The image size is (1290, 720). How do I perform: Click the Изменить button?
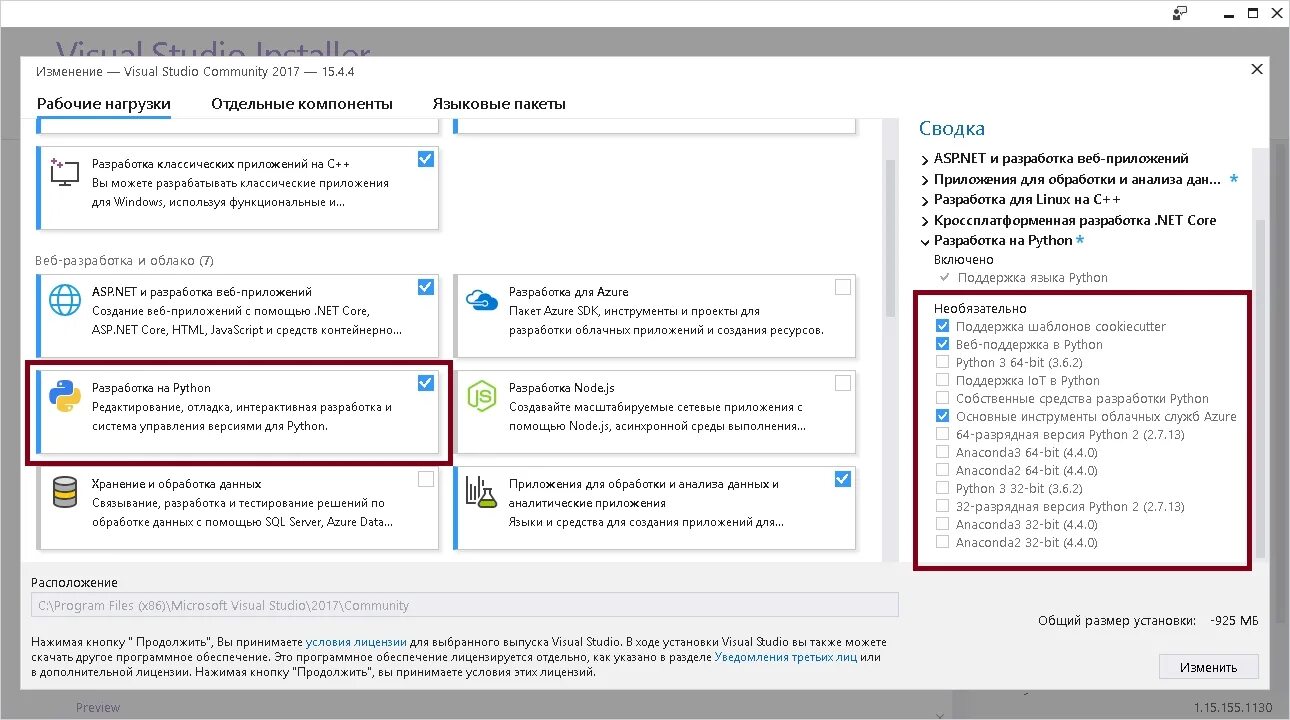(x=1208, y=667)
